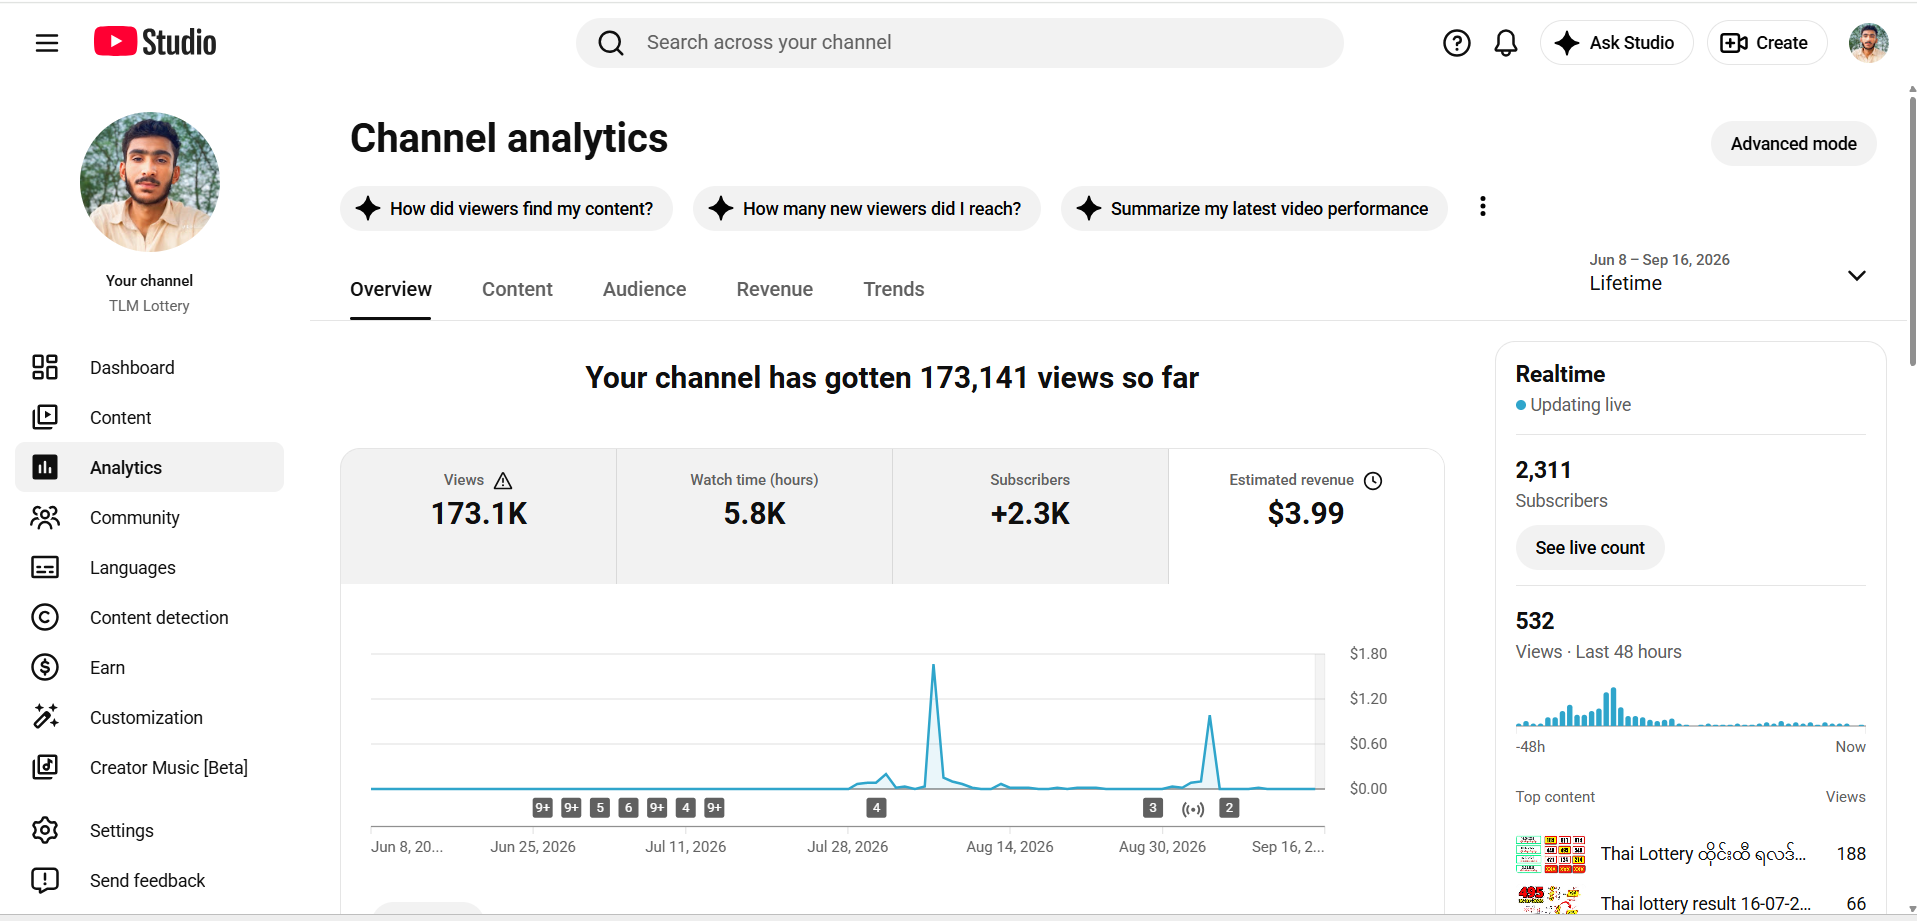Click 'Summarize my latest video performance' chip
This screenshot has width=1917, height=921.
pyautogui.click(x=1254, y=209)
